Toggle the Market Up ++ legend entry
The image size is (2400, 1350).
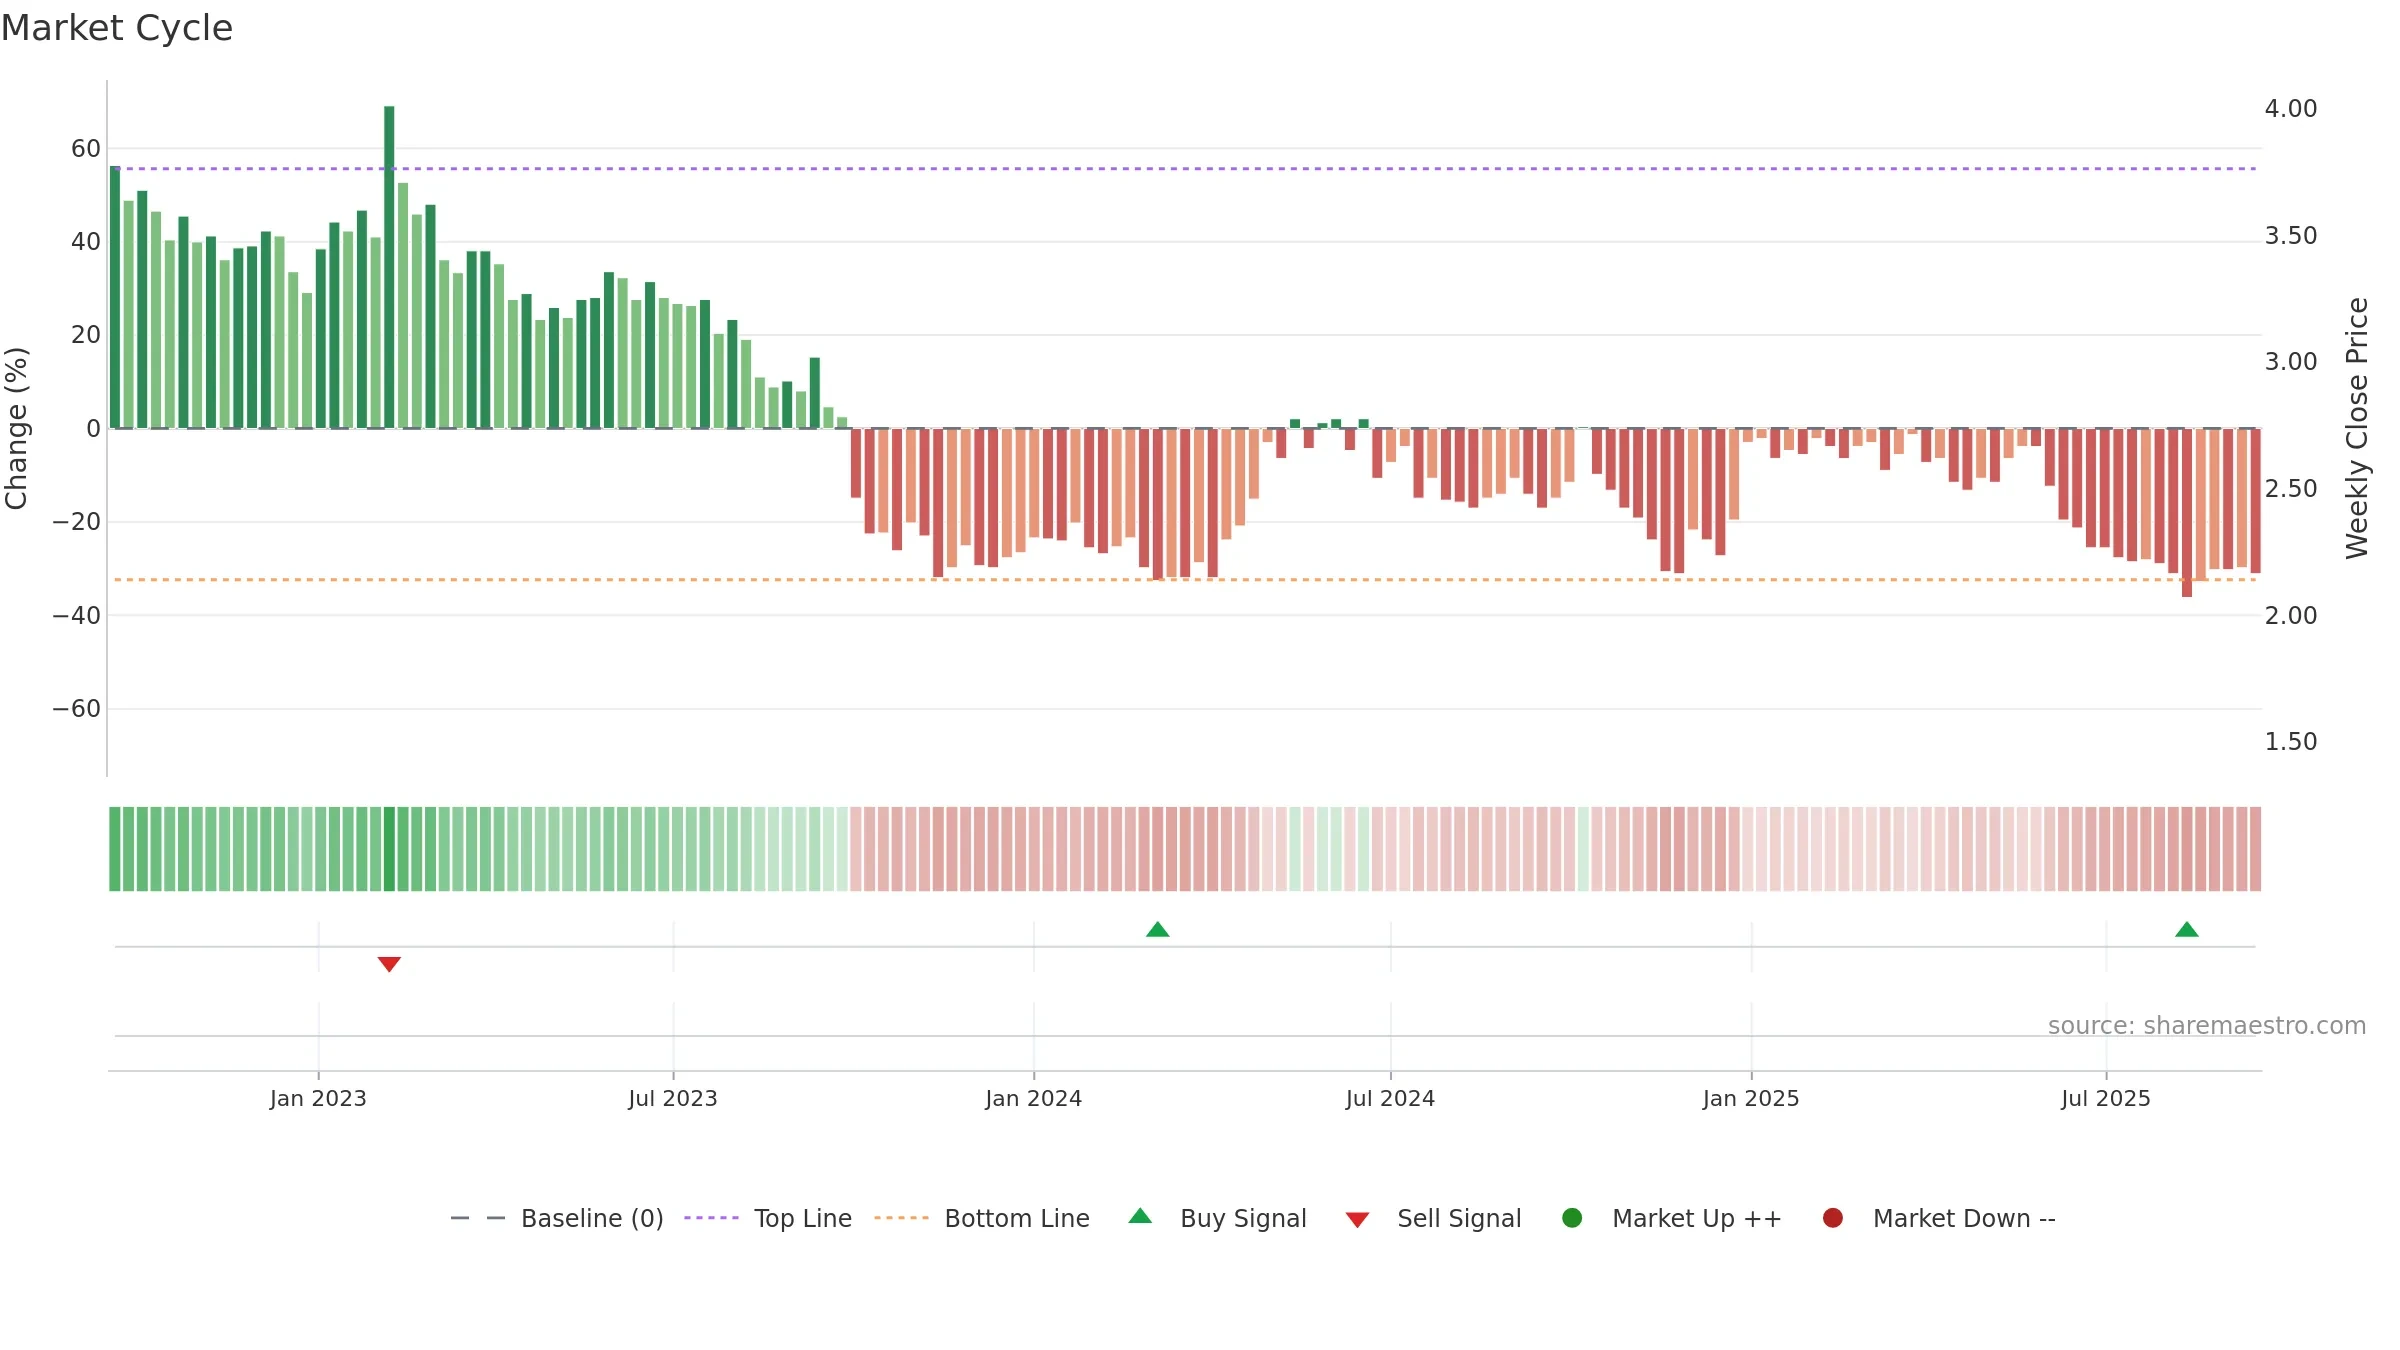[x=1671, y=1218]
